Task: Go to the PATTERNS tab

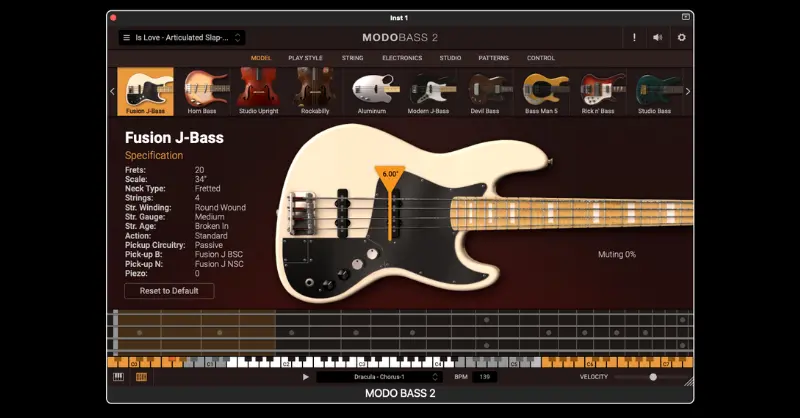Action: click(x=493, y=58)
